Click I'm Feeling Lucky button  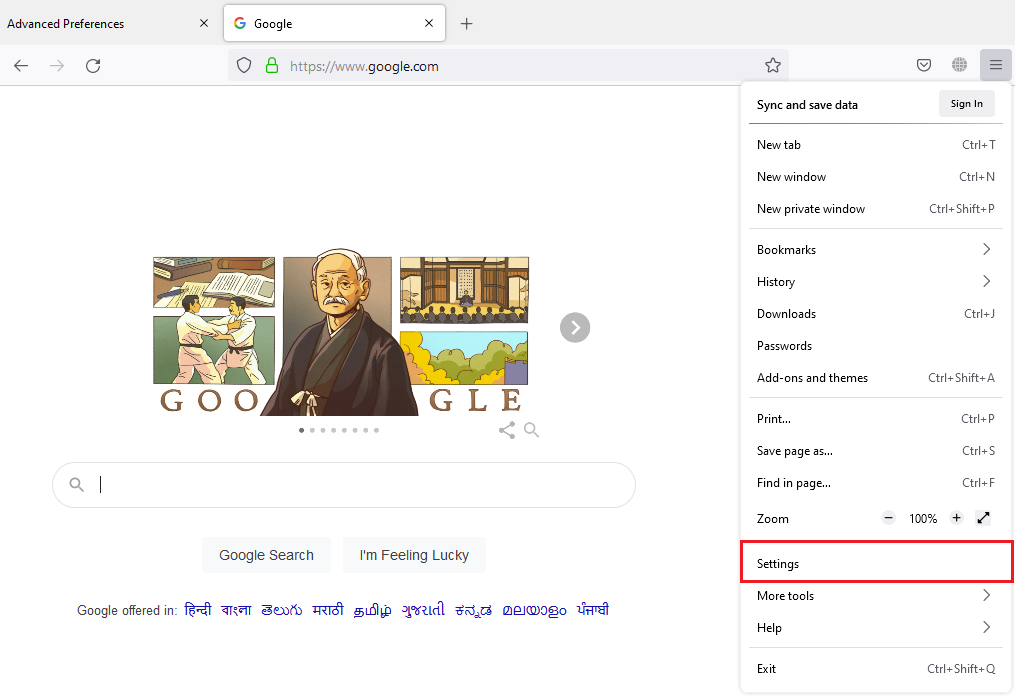[414, 555]
